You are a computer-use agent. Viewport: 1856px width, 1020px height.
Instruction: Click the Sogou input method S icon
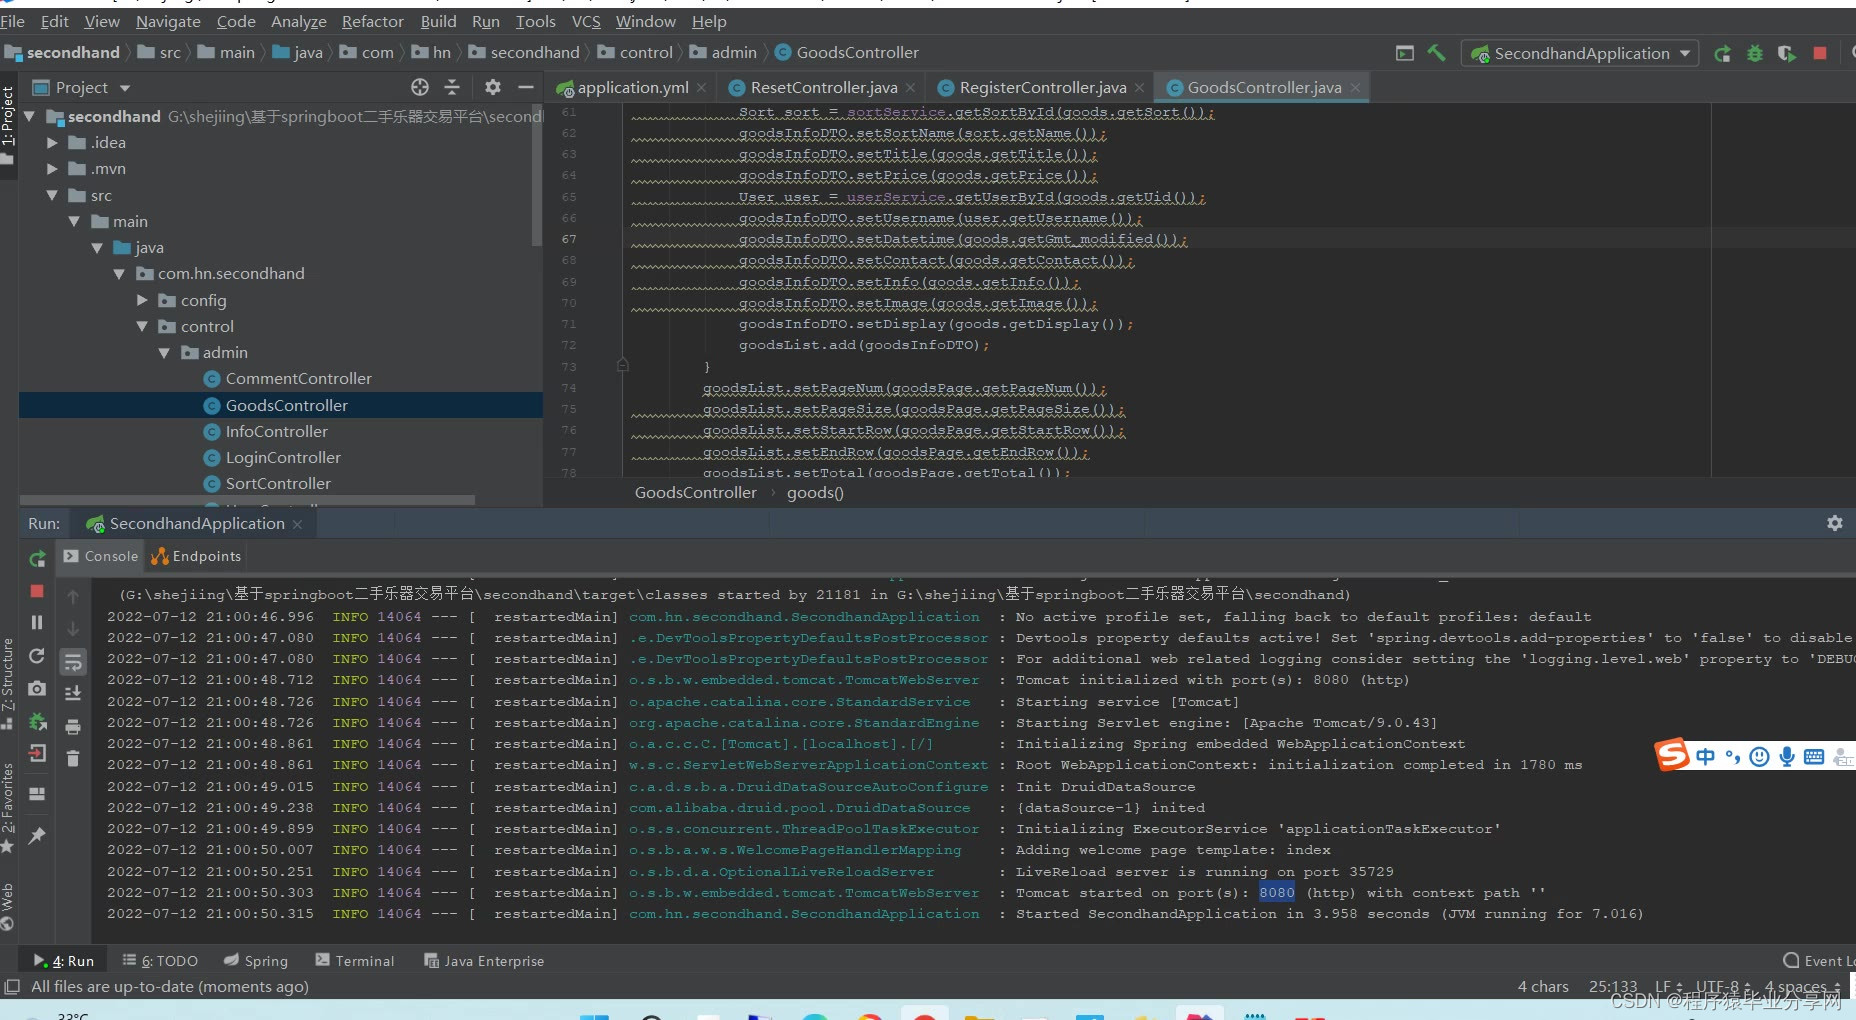[1671, 755]
